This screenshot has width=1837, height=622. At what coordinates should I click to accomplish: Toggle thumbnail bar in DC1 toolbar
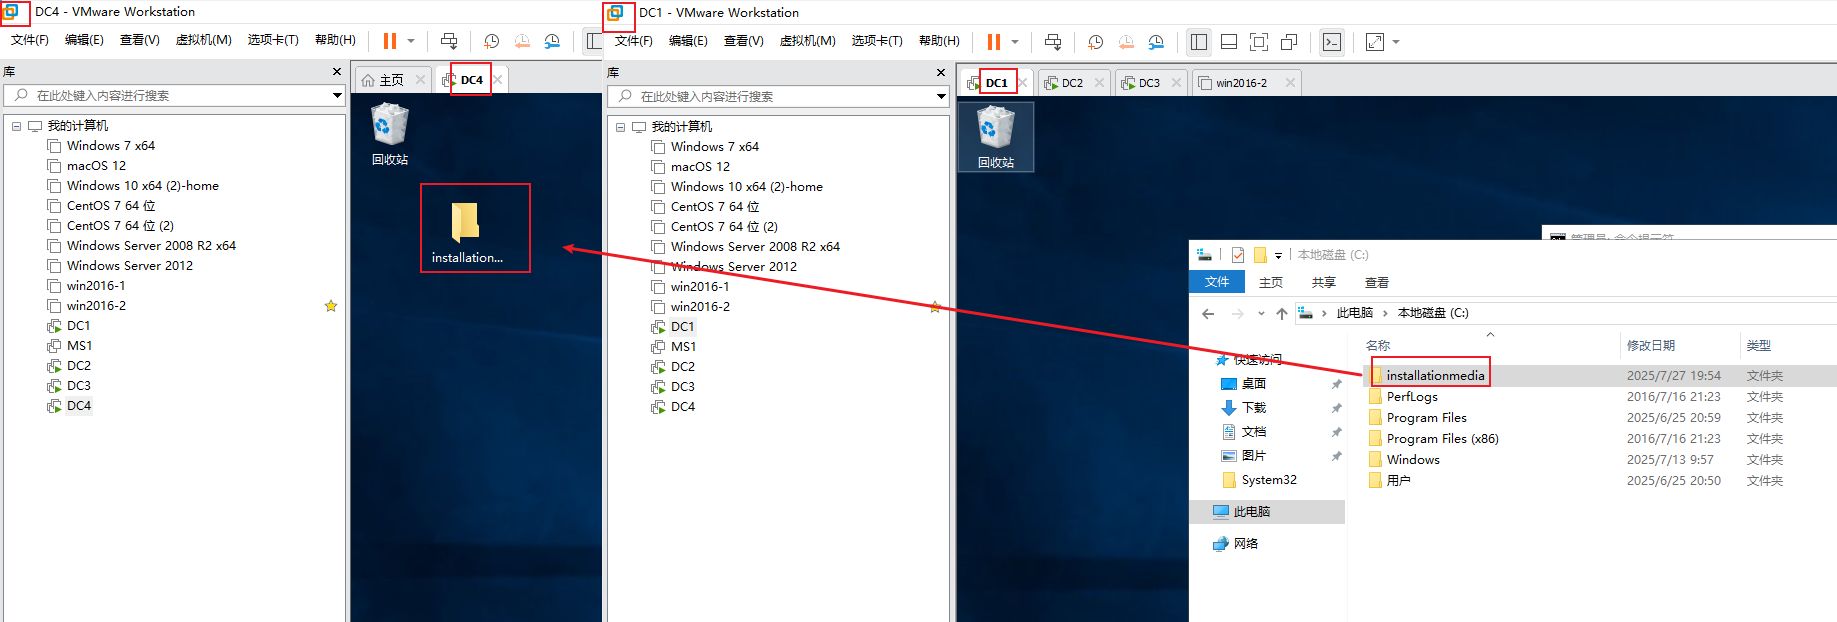[1229, 42]
